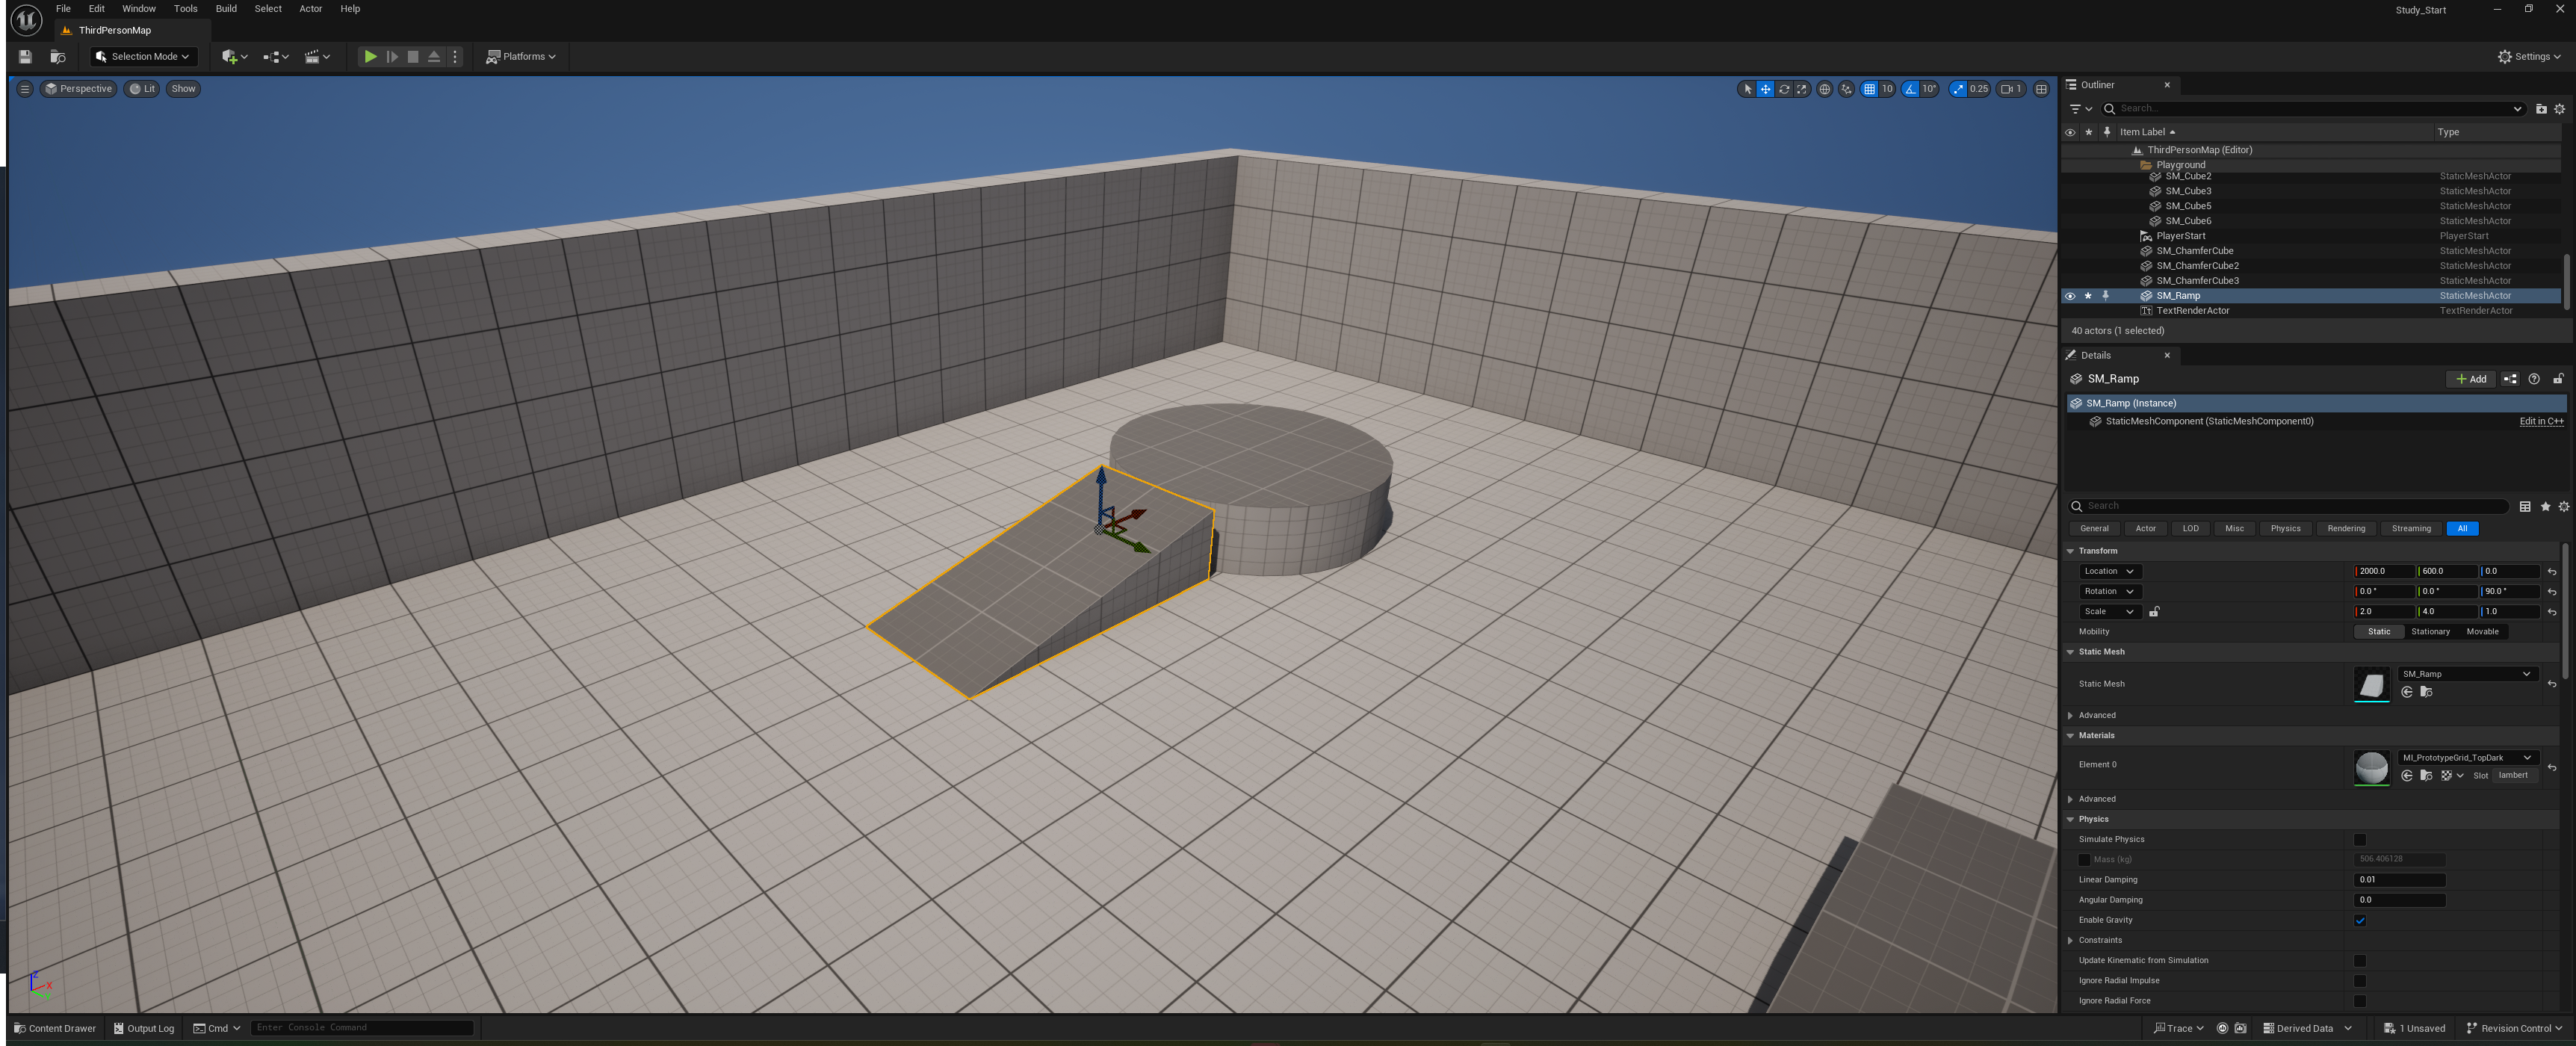Start Play in Editor with the green play button
2576x1046 pixels.
coord(370,57)
